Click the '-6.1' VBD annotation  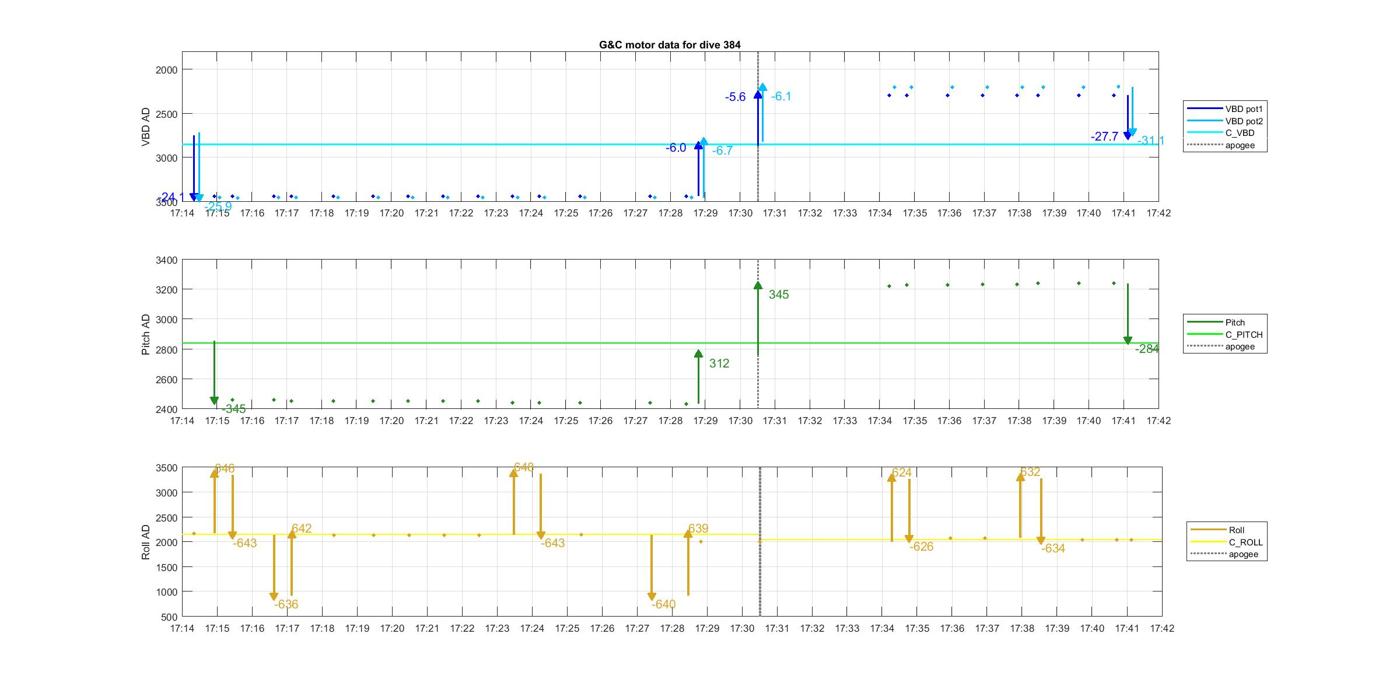[x=781, y=97]
